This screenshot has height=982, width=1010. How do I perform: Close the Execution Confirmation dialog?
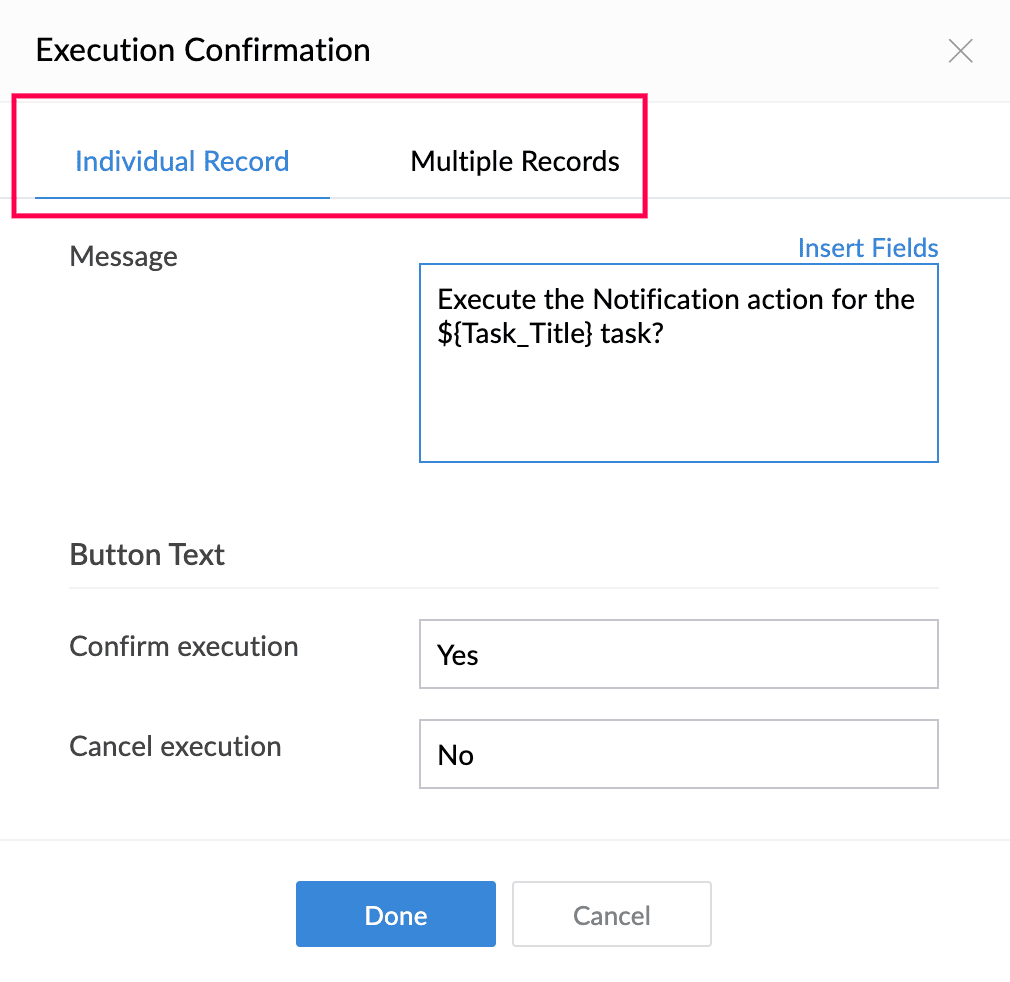[960, 51]
